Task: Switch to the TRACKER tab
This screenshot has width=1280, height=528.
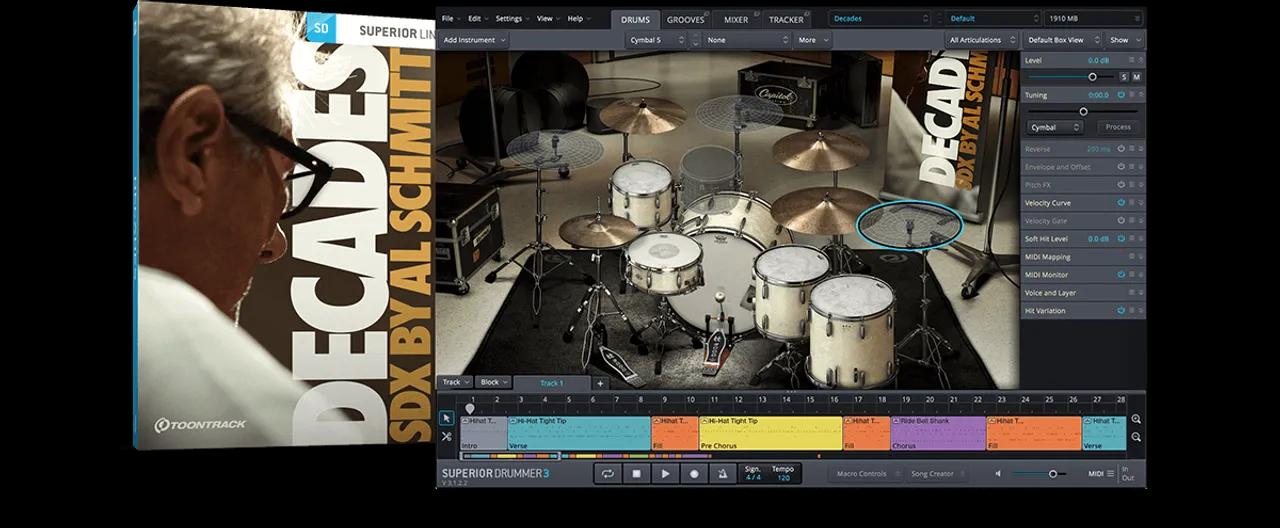Action: [788, 19]
